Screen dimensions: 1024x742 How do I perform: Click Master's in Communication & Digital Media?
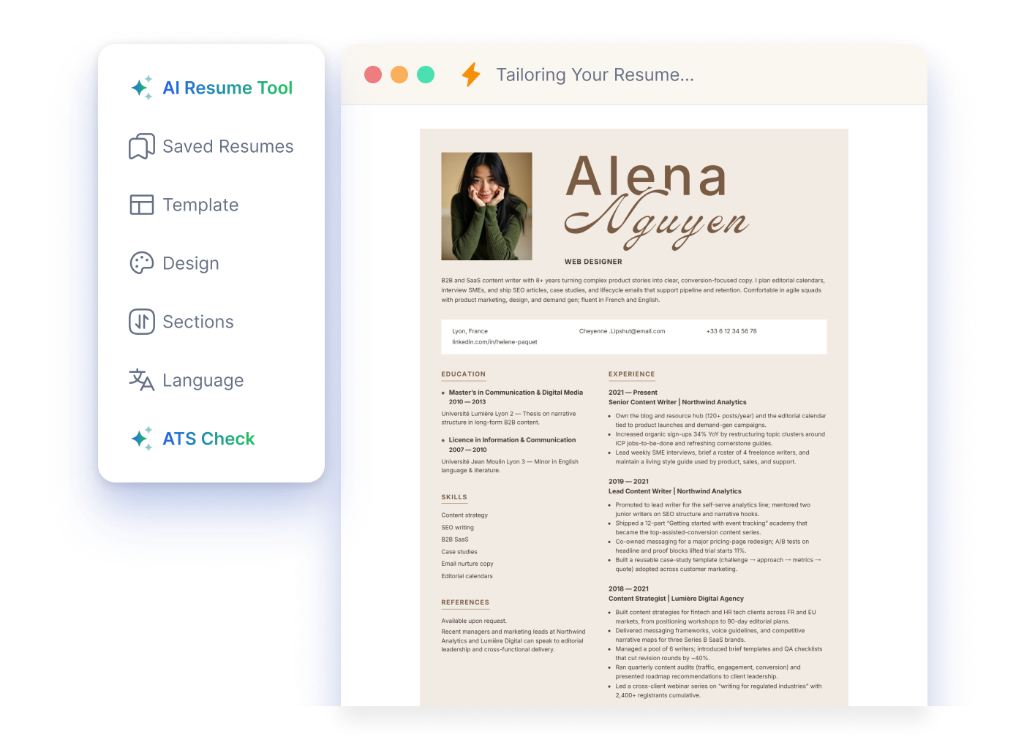pos(516,393)
